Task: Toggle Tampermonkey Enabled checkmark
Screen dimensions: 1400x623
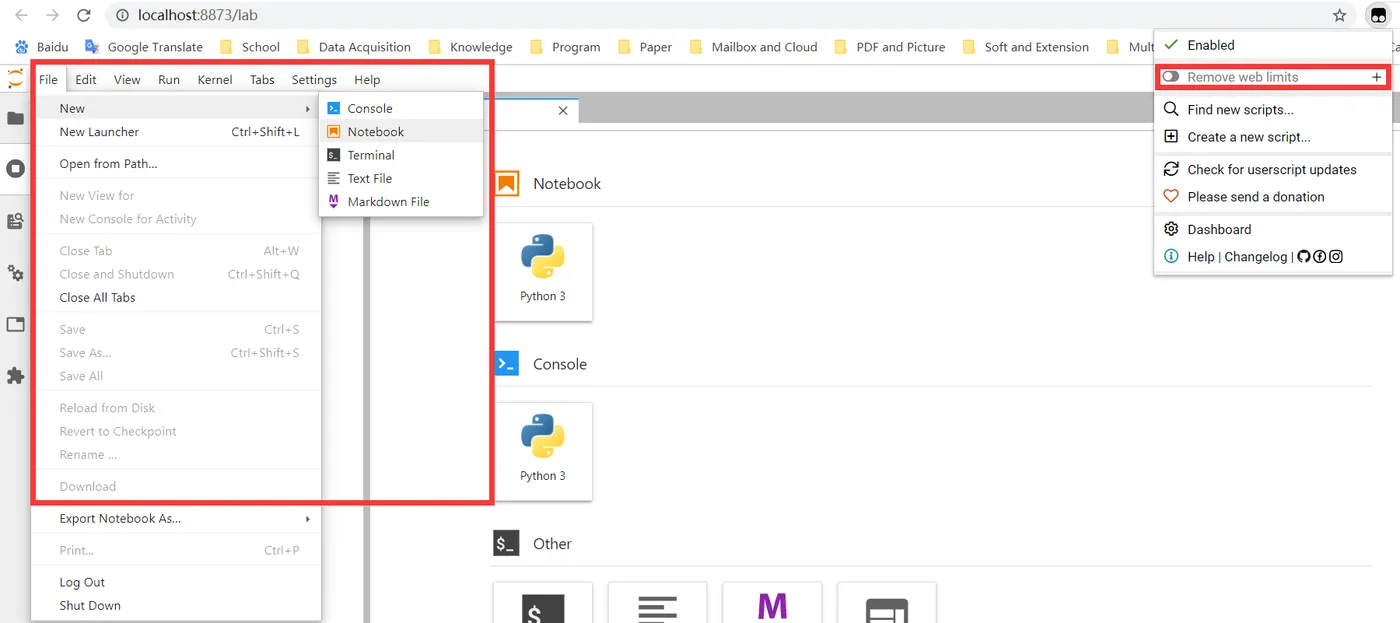Action: click(x=1172, y=45)
